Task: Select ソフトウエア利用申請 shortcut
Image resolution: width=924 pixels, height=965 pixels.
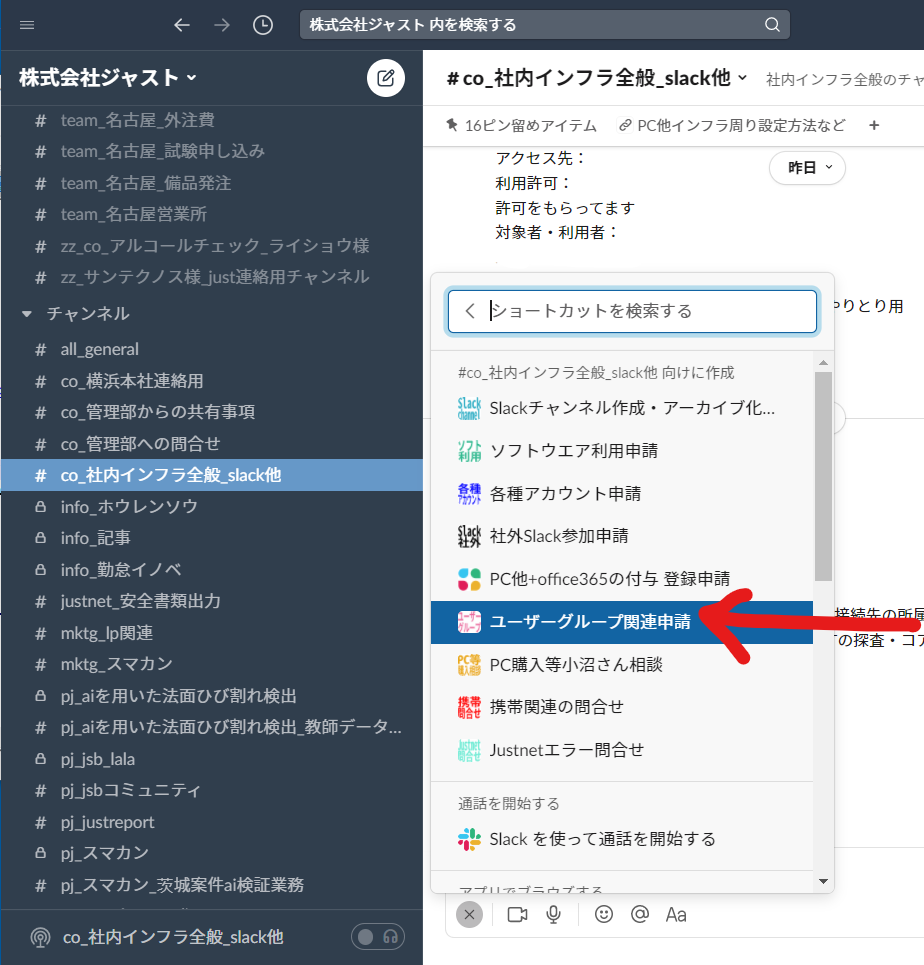Action: [x=622, y=450]
